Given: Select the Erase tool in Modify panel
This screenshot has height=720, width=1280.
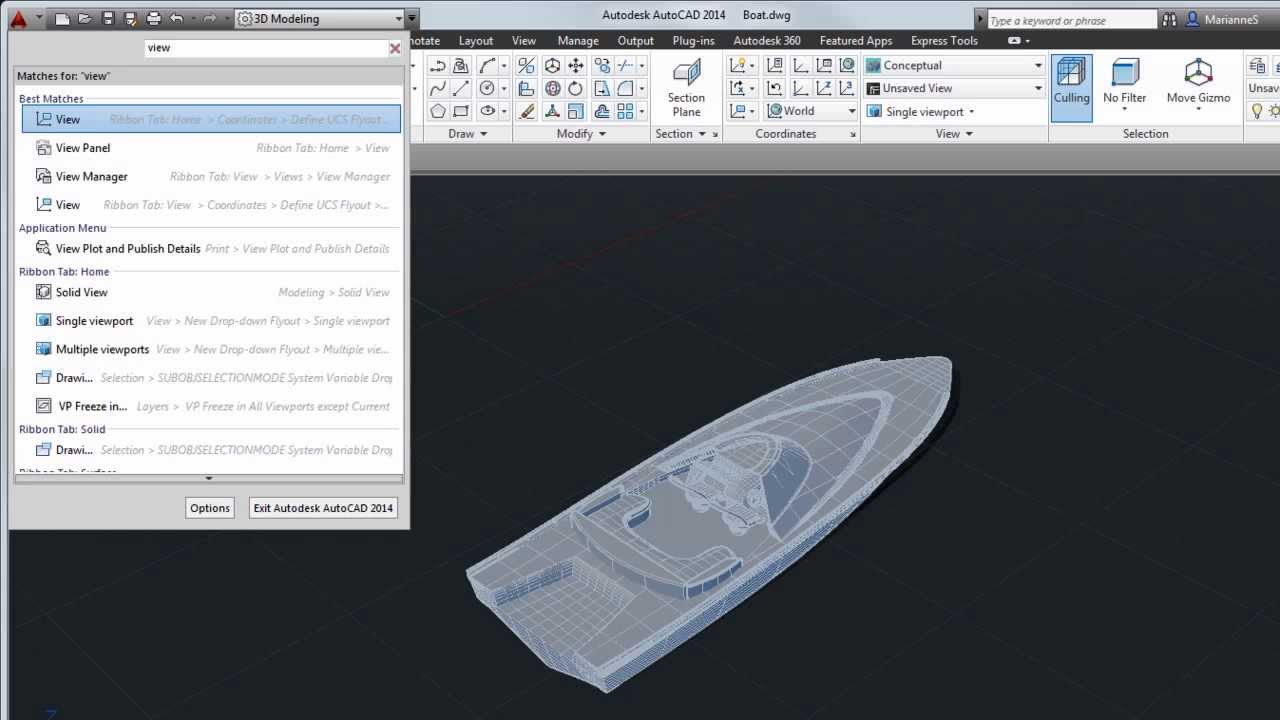Looking at the screenshot, I should click(526, 111).
